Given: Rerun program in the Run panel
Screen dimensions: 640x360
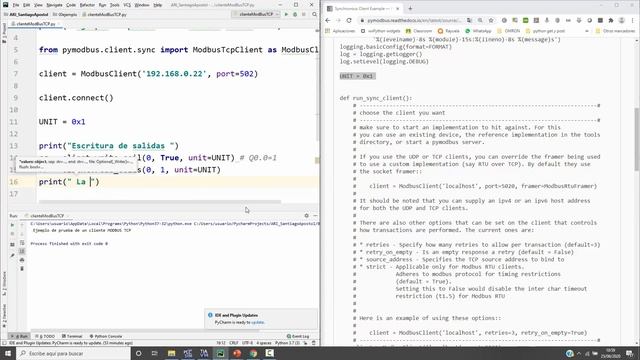Looking at the screenshot, I should click(12, 225).
